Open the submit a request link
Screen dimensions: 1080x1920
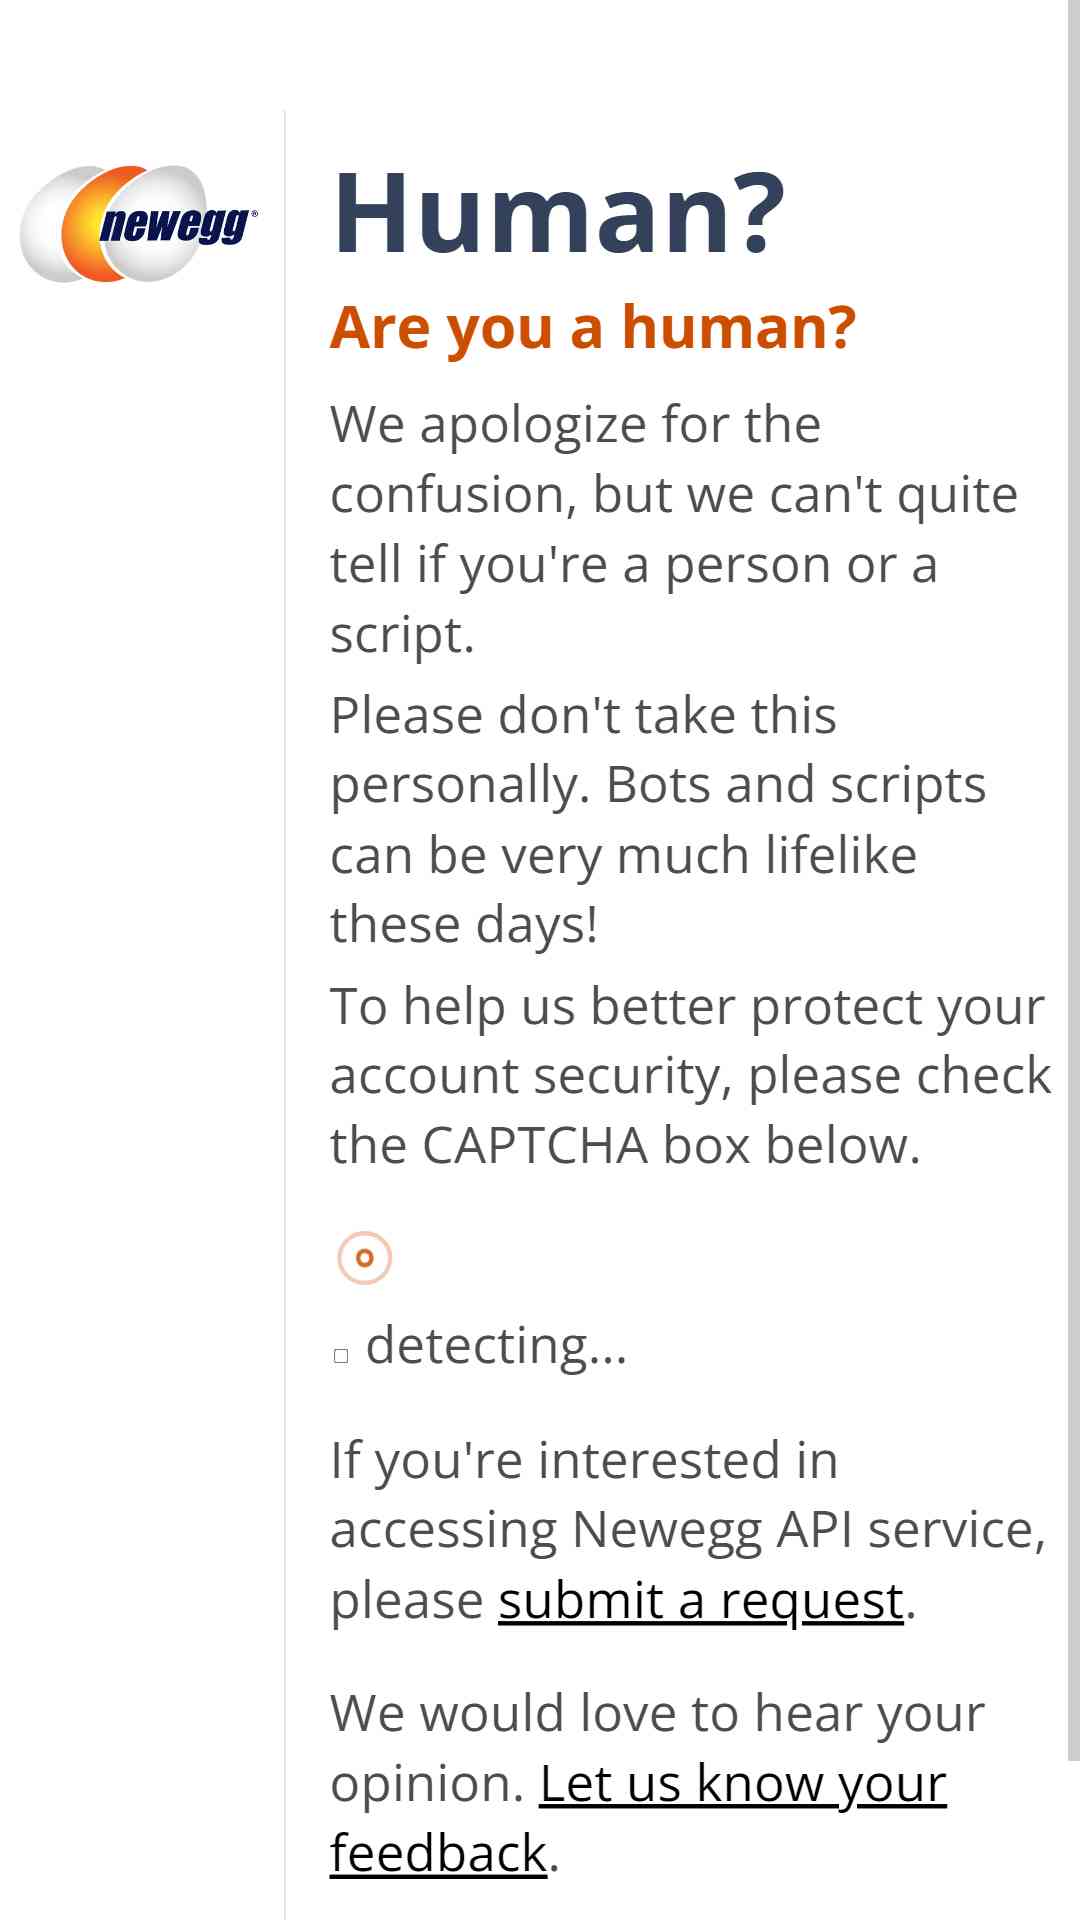point(701,1600)
